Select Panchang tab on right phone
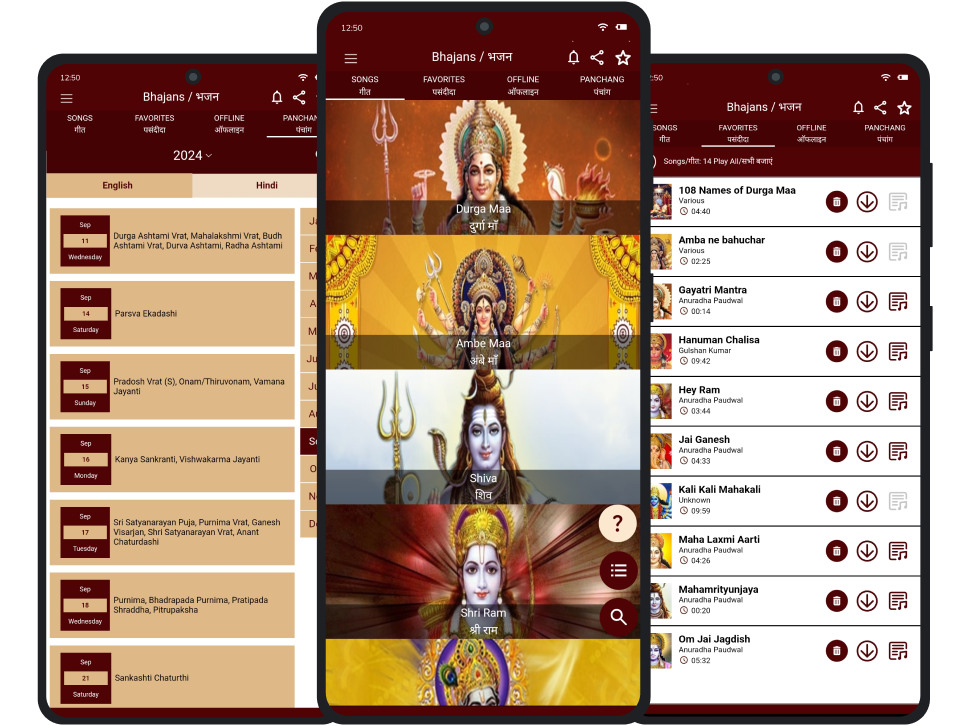The height and width of the screenshot is (726, 970). click(x=885, y=134)
